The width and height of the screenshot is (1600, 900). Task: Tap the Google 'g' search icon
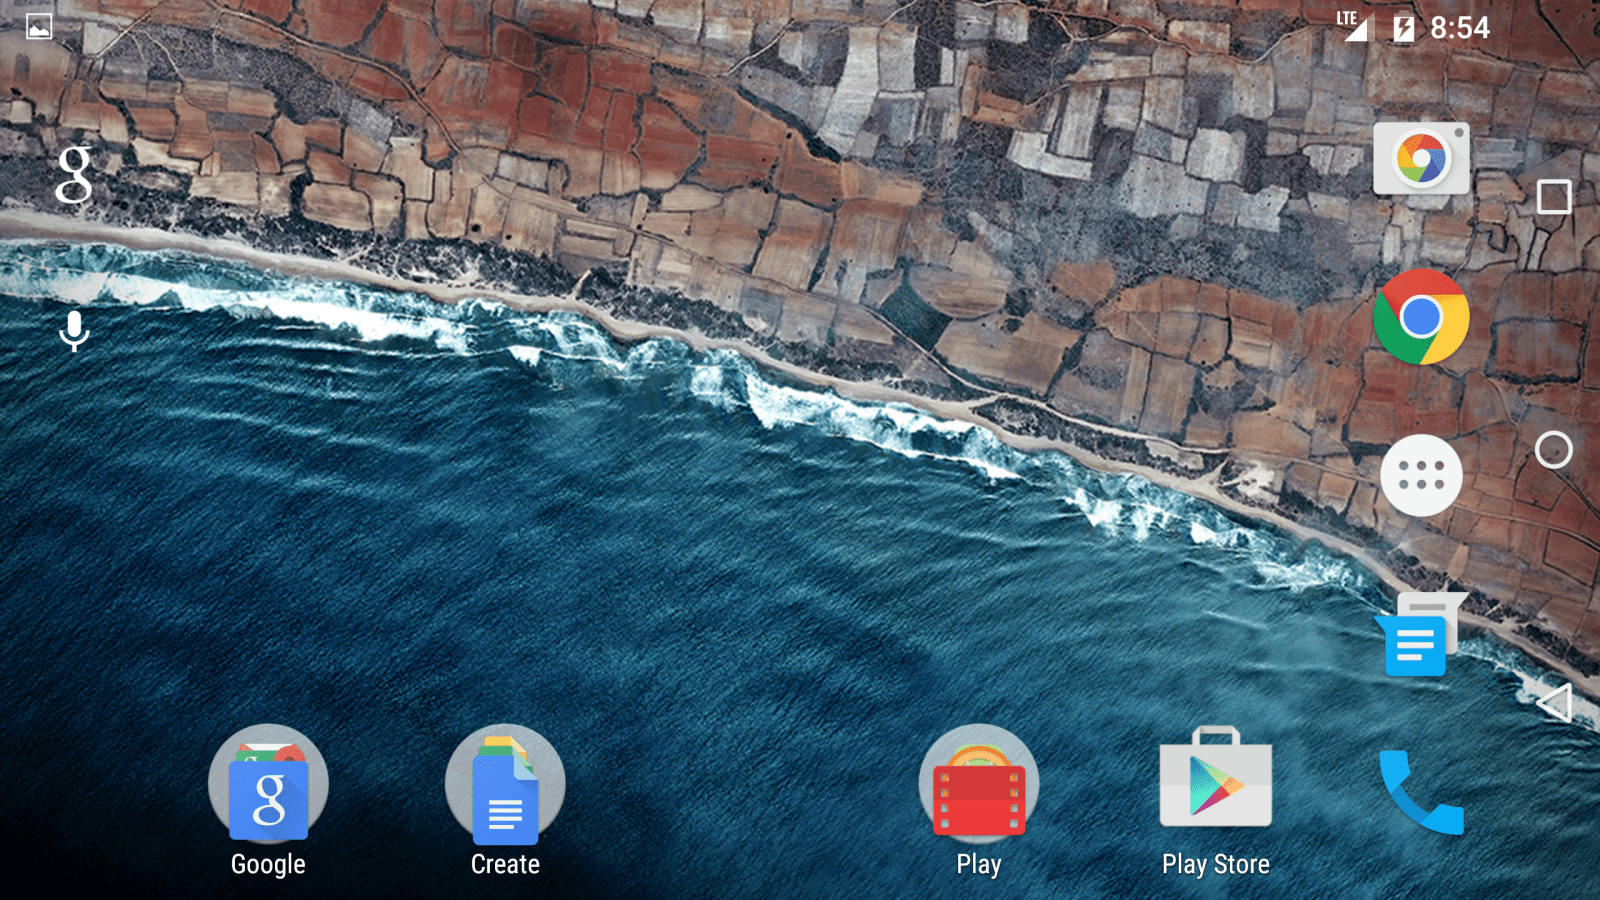tap(74, 175)
